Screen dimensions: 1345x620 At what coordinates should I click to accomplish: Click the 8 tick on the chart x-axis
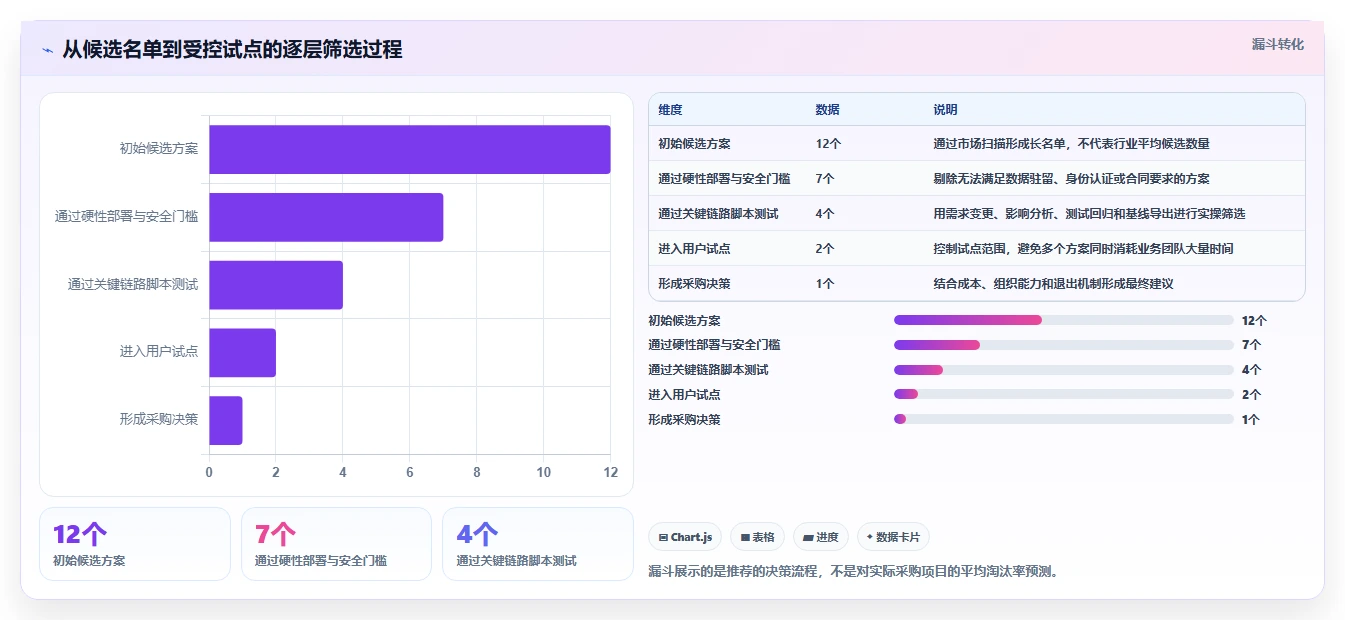[477, 472]
